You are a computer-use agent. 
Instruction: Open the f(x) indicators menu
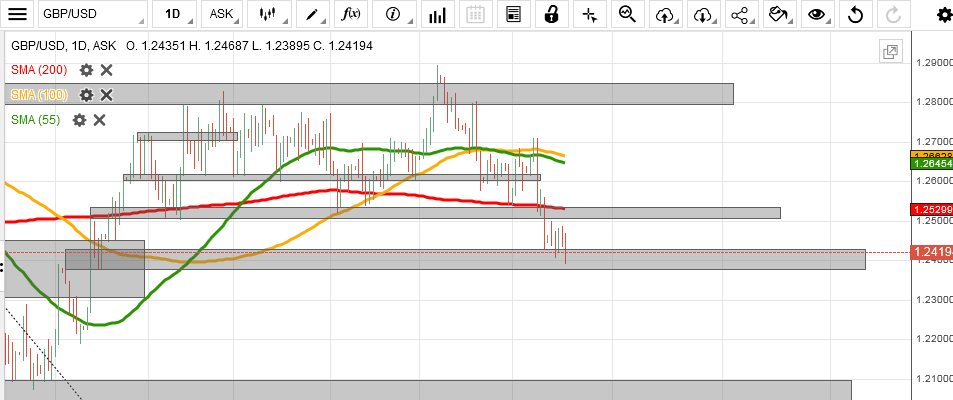[351, 14]
